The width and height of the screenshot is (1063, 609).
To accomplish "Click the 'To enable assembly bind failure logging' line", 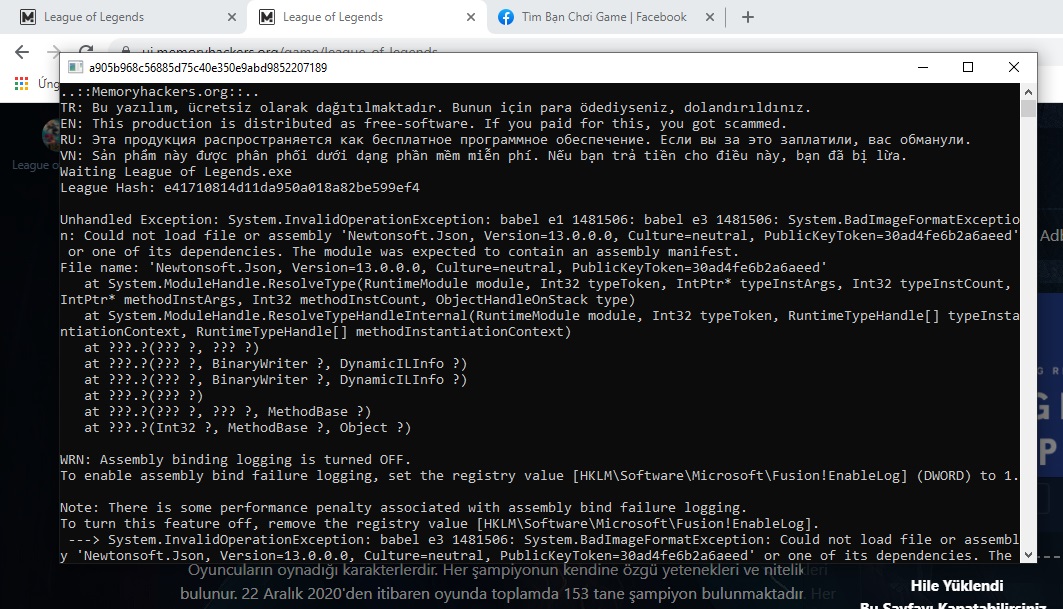I will pos(540,475).
